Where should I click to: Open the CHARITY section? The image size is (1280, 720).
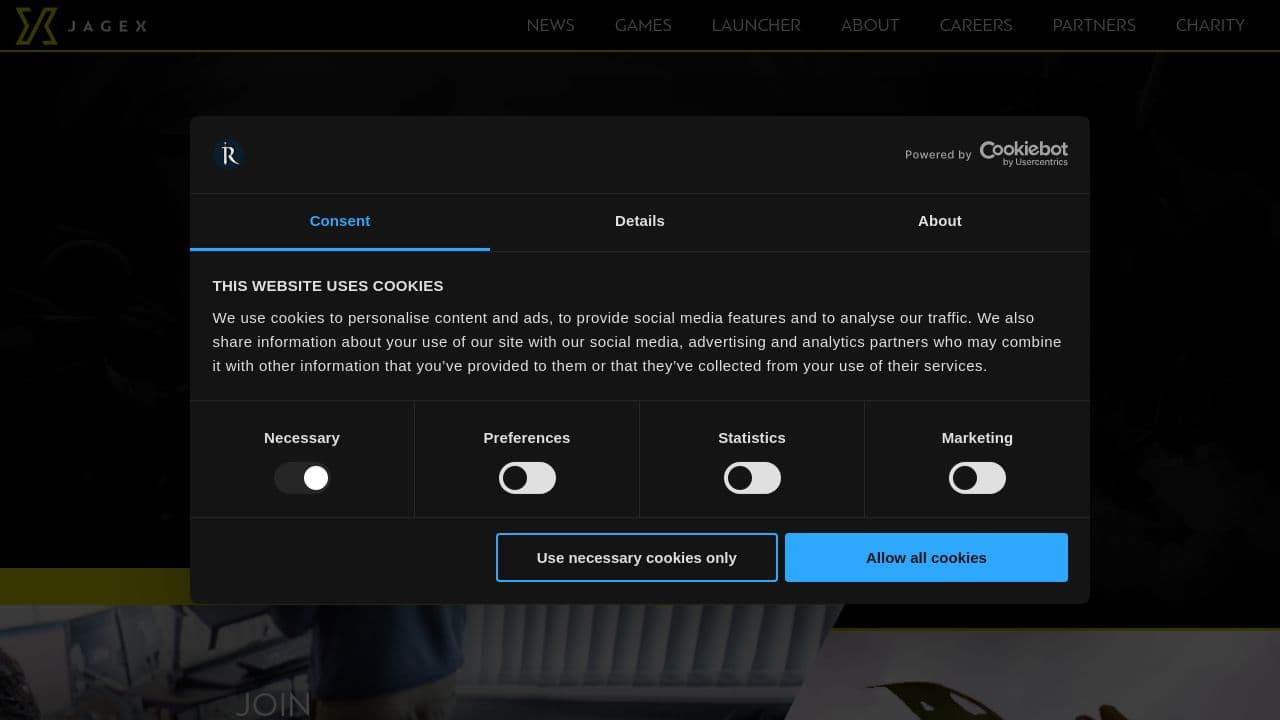[1210, 25]
